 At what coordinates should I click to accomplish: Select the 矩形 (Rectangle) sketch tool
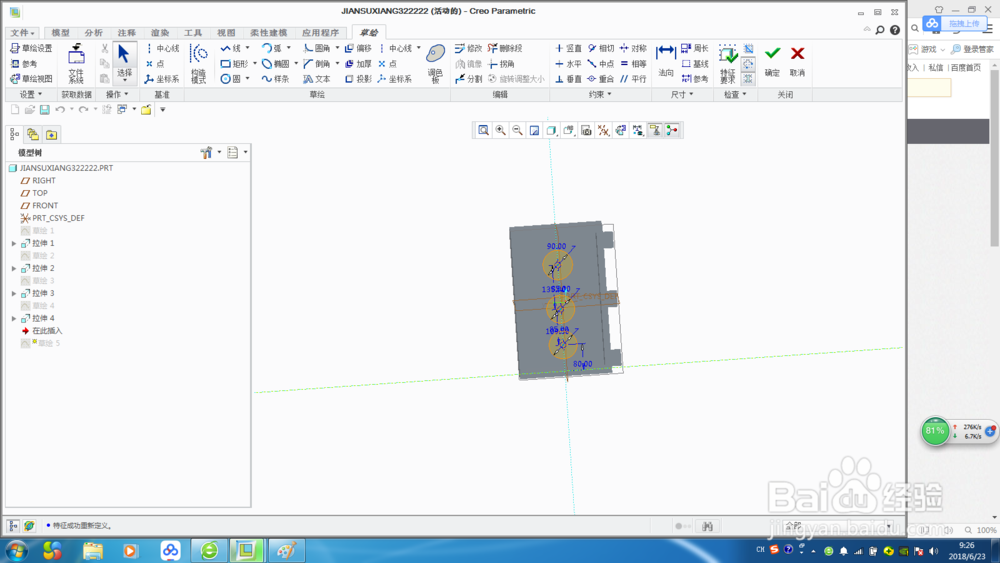(x=234, y=64)
